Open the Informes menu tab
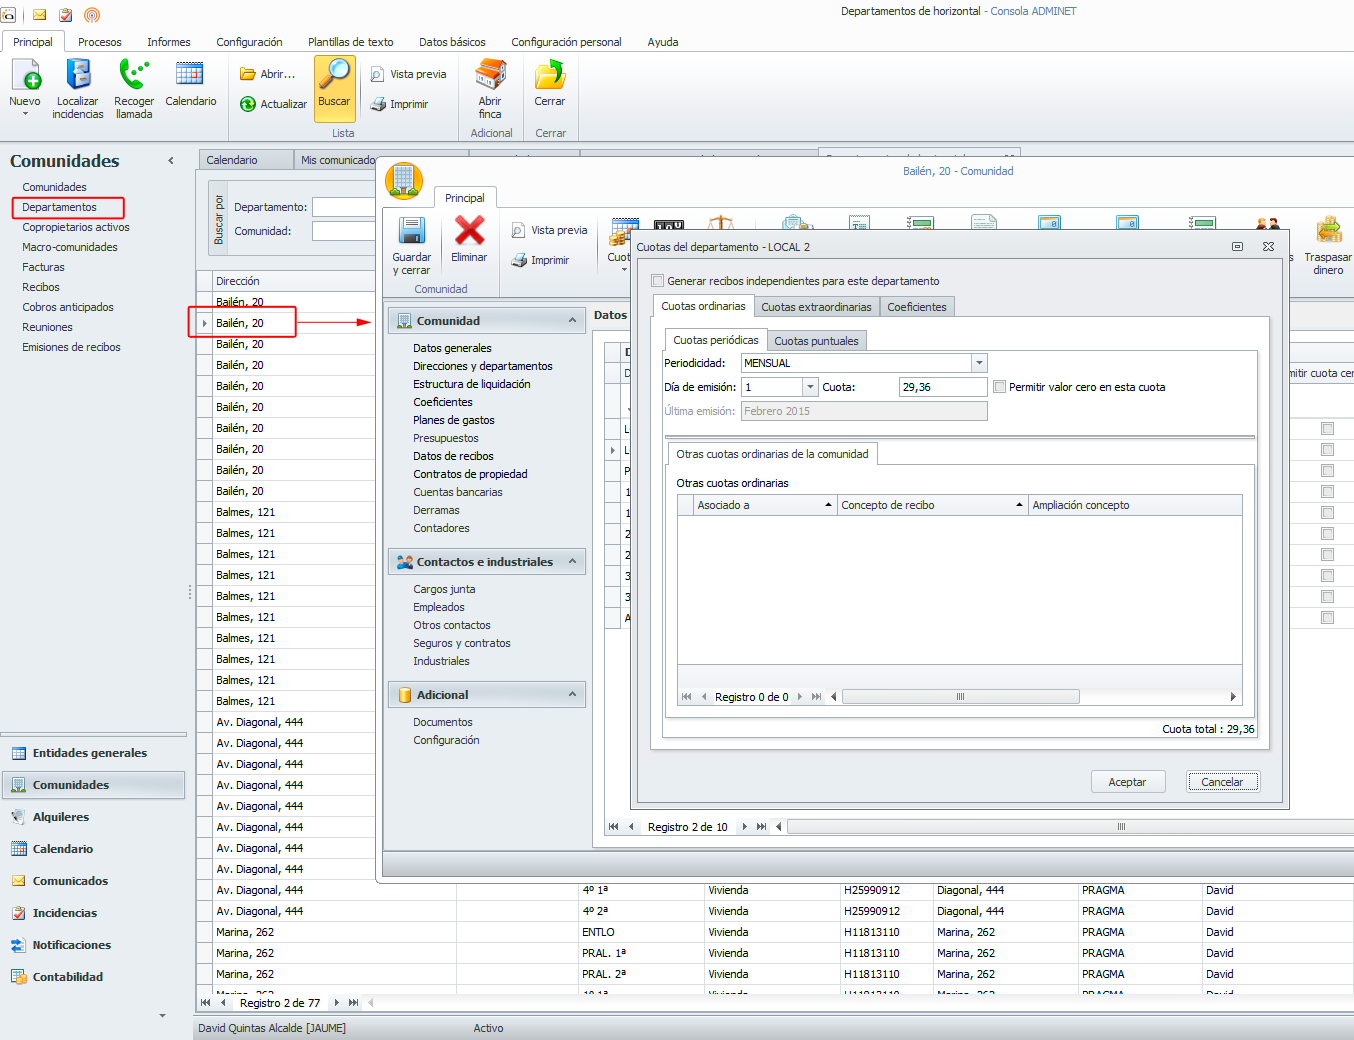The width and height of the screenshot is (1354, 1040). 168,42
